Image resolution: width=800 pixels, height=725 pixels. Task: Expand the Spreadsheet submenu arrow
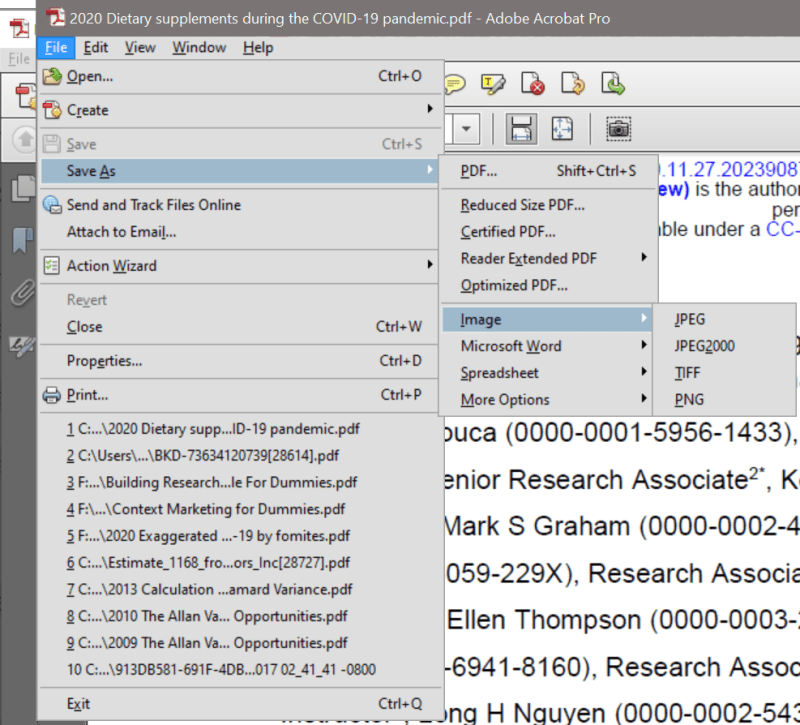(x=644, y=371)
